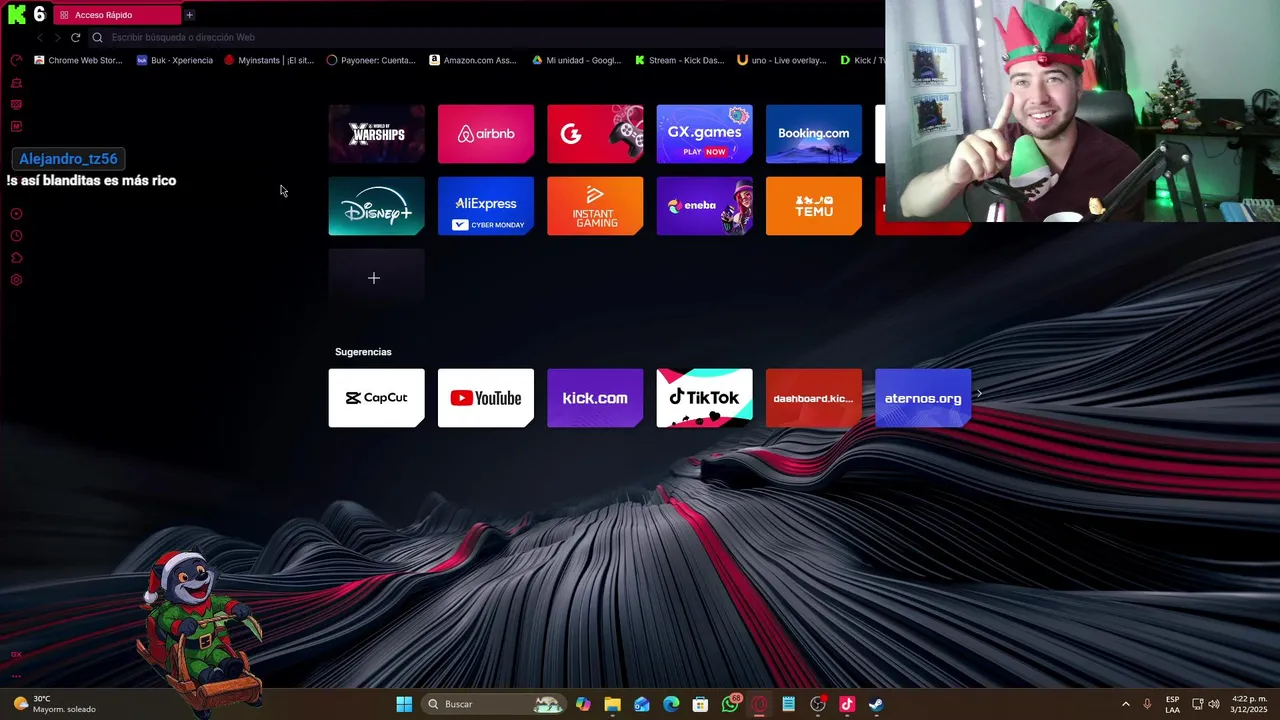Open Microsoft Edge from taskbar
Viewport: 1280px width, 720px height.
(x=671, y=704)
